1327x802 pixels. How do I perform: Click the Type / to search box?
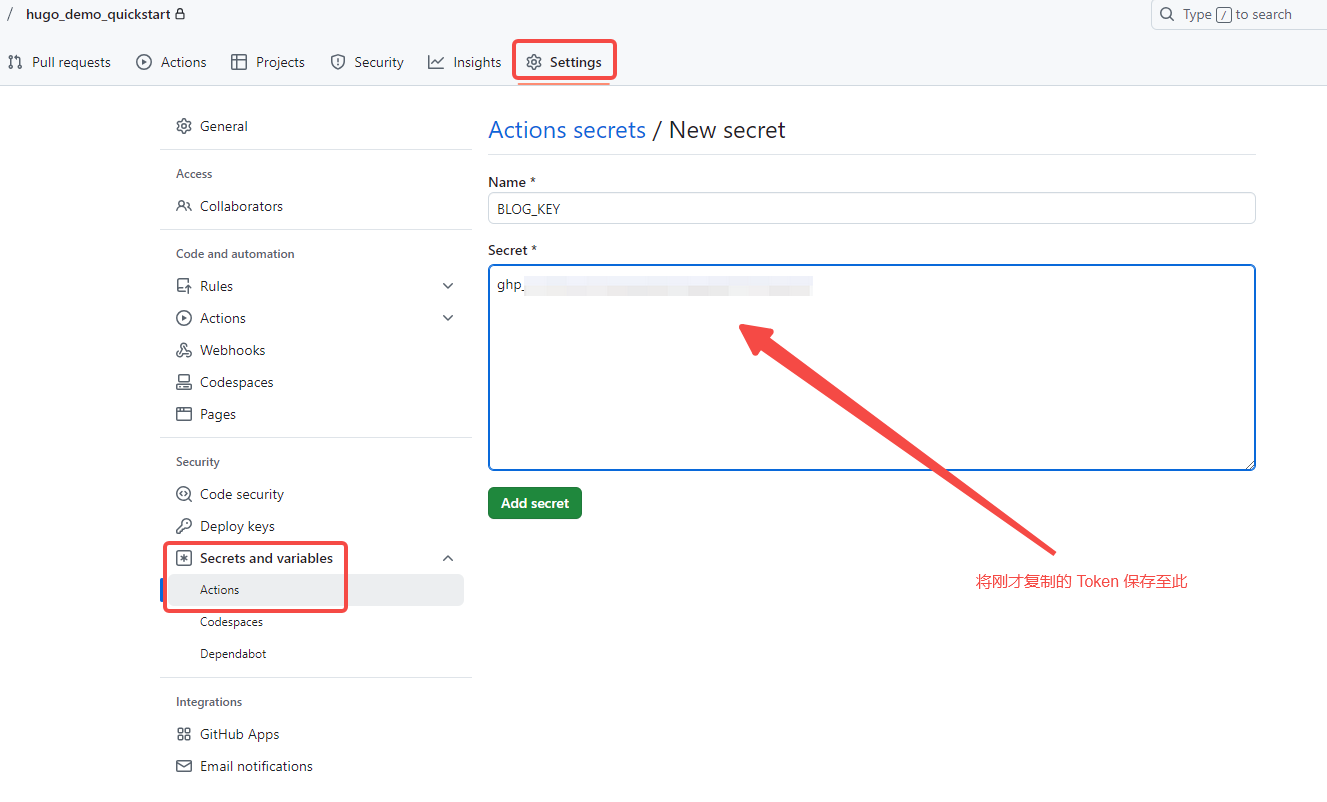tap(1239, 14)
